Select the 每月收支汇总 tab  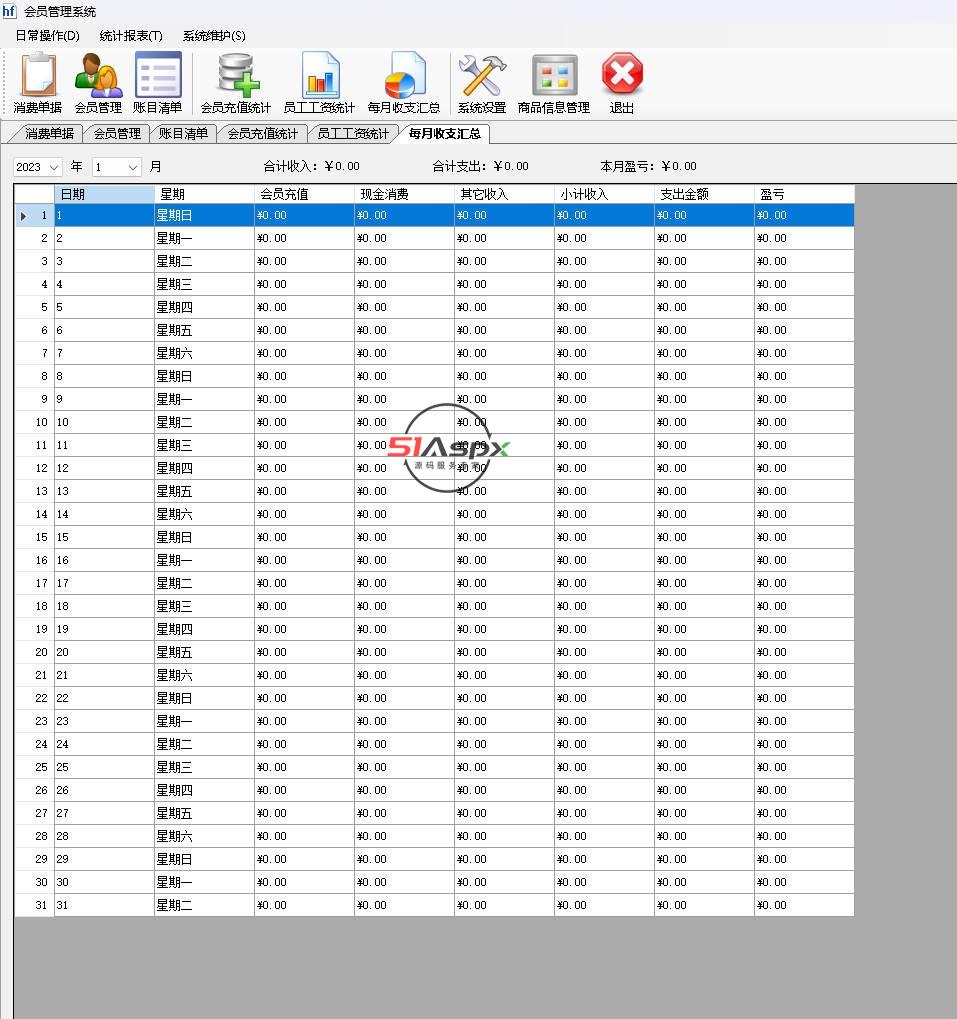click(444, 134)
